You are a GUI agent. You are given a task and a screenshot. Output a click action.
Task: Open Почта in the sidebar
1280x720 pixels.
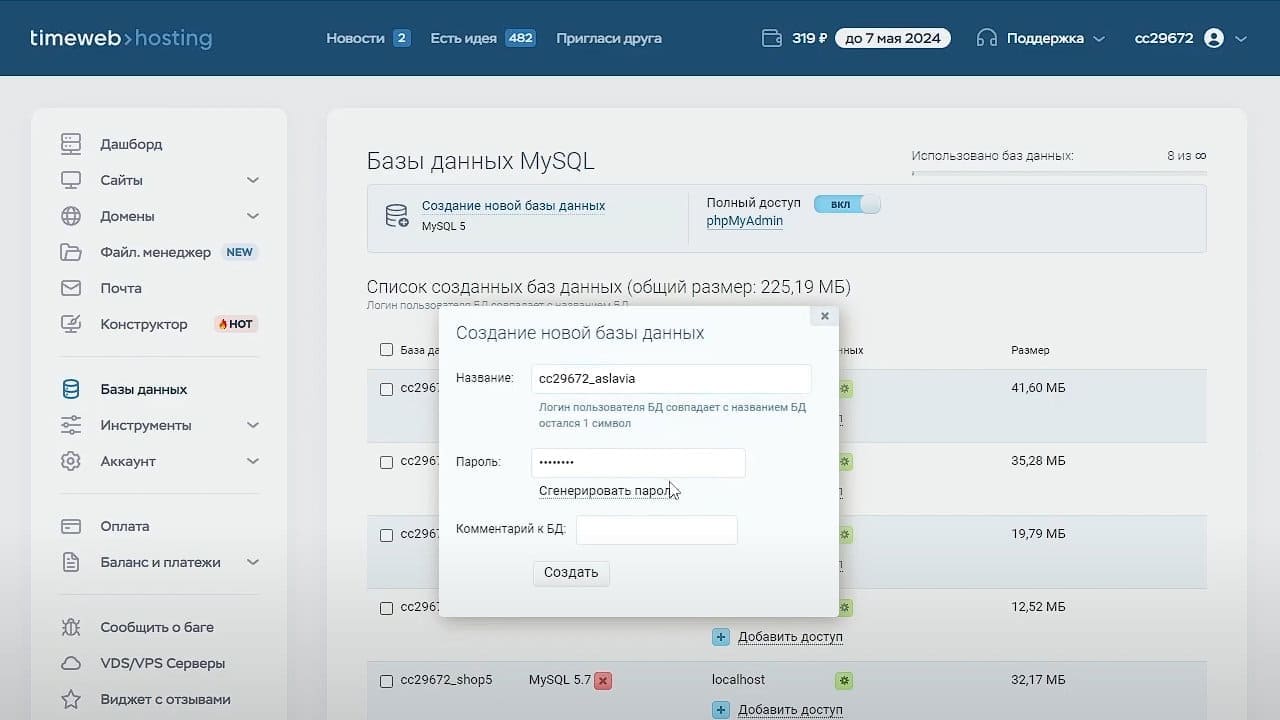click(121, 288)
